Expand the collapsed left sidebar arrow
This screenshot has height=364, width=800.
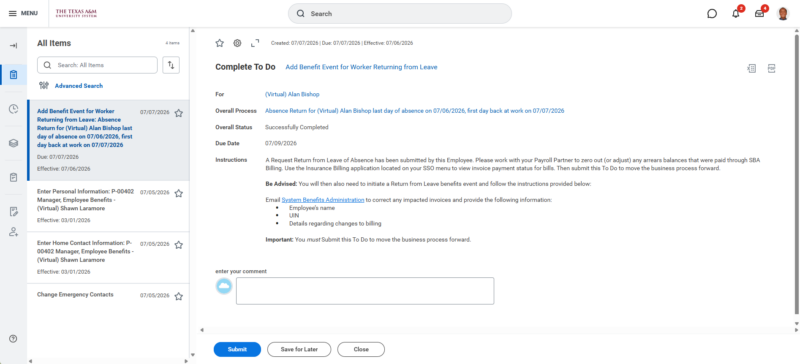(x=13, y=45)
